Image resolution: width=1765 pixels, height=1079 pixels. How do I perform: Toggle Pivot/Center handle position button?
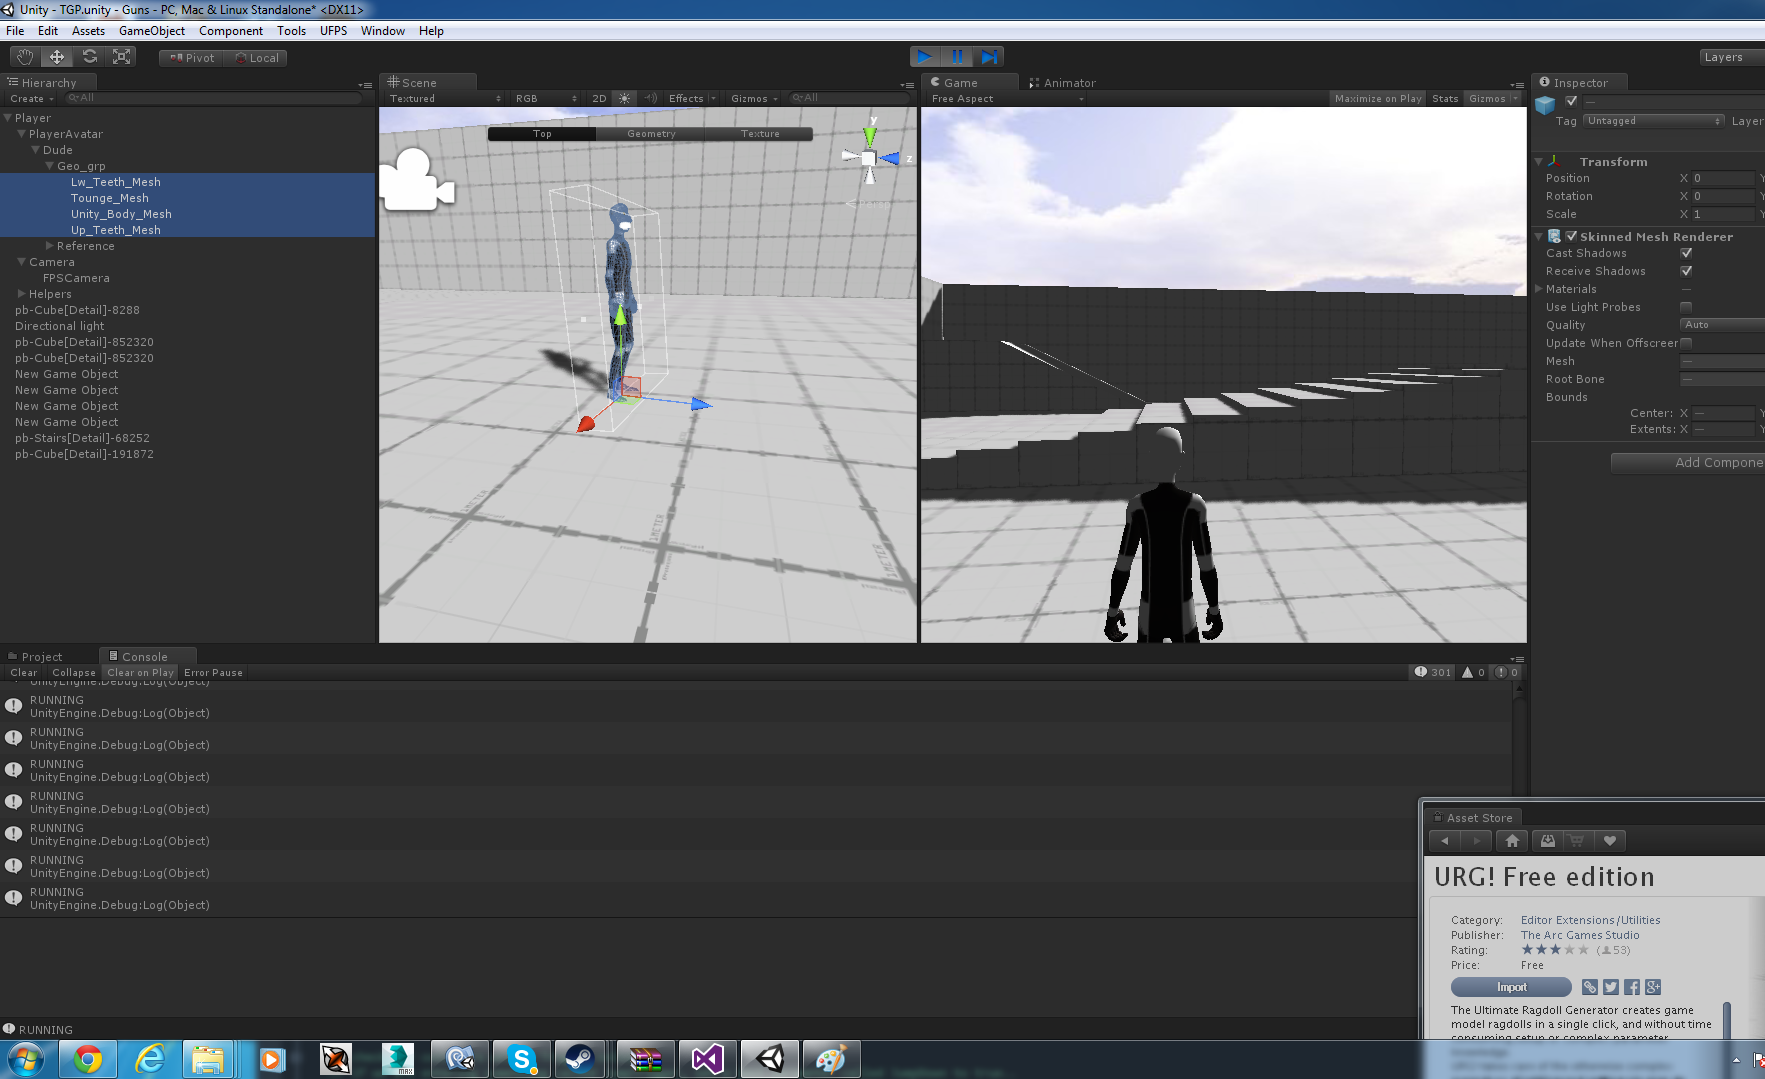point(192,58)
